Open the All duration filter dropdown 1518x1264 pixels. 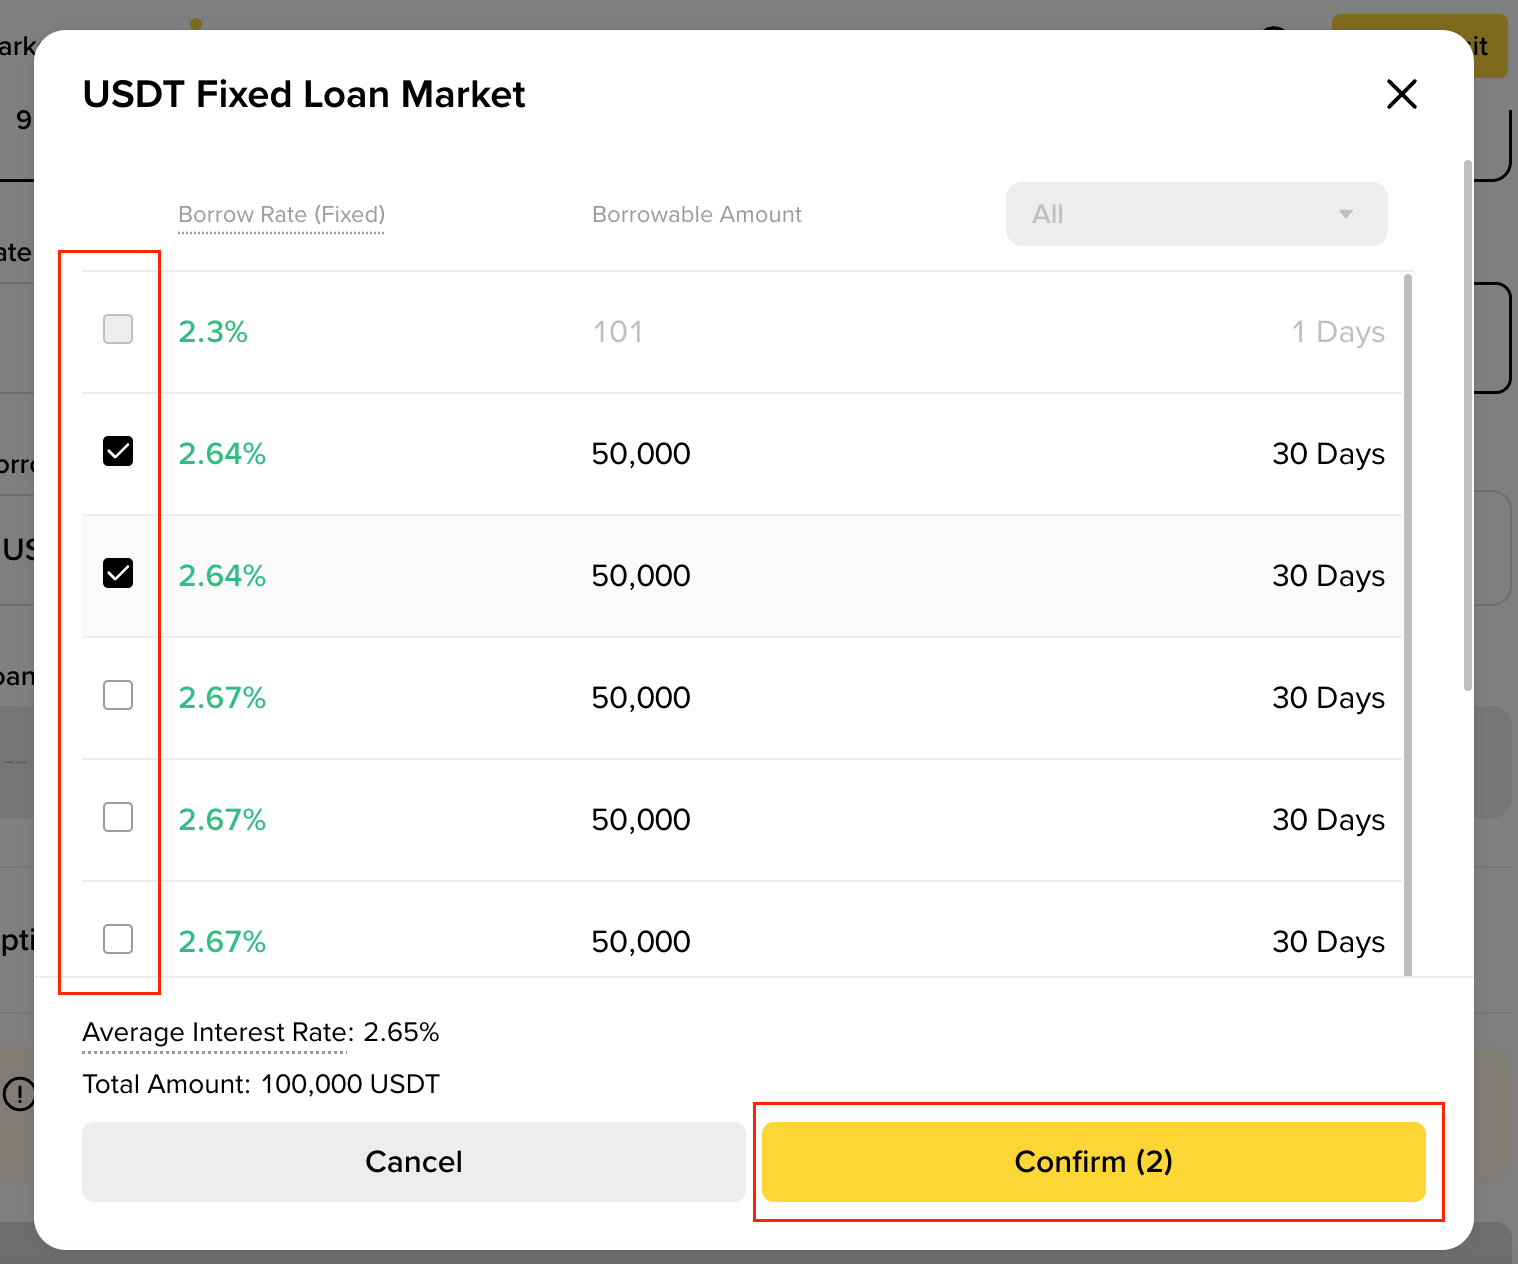1195,214
